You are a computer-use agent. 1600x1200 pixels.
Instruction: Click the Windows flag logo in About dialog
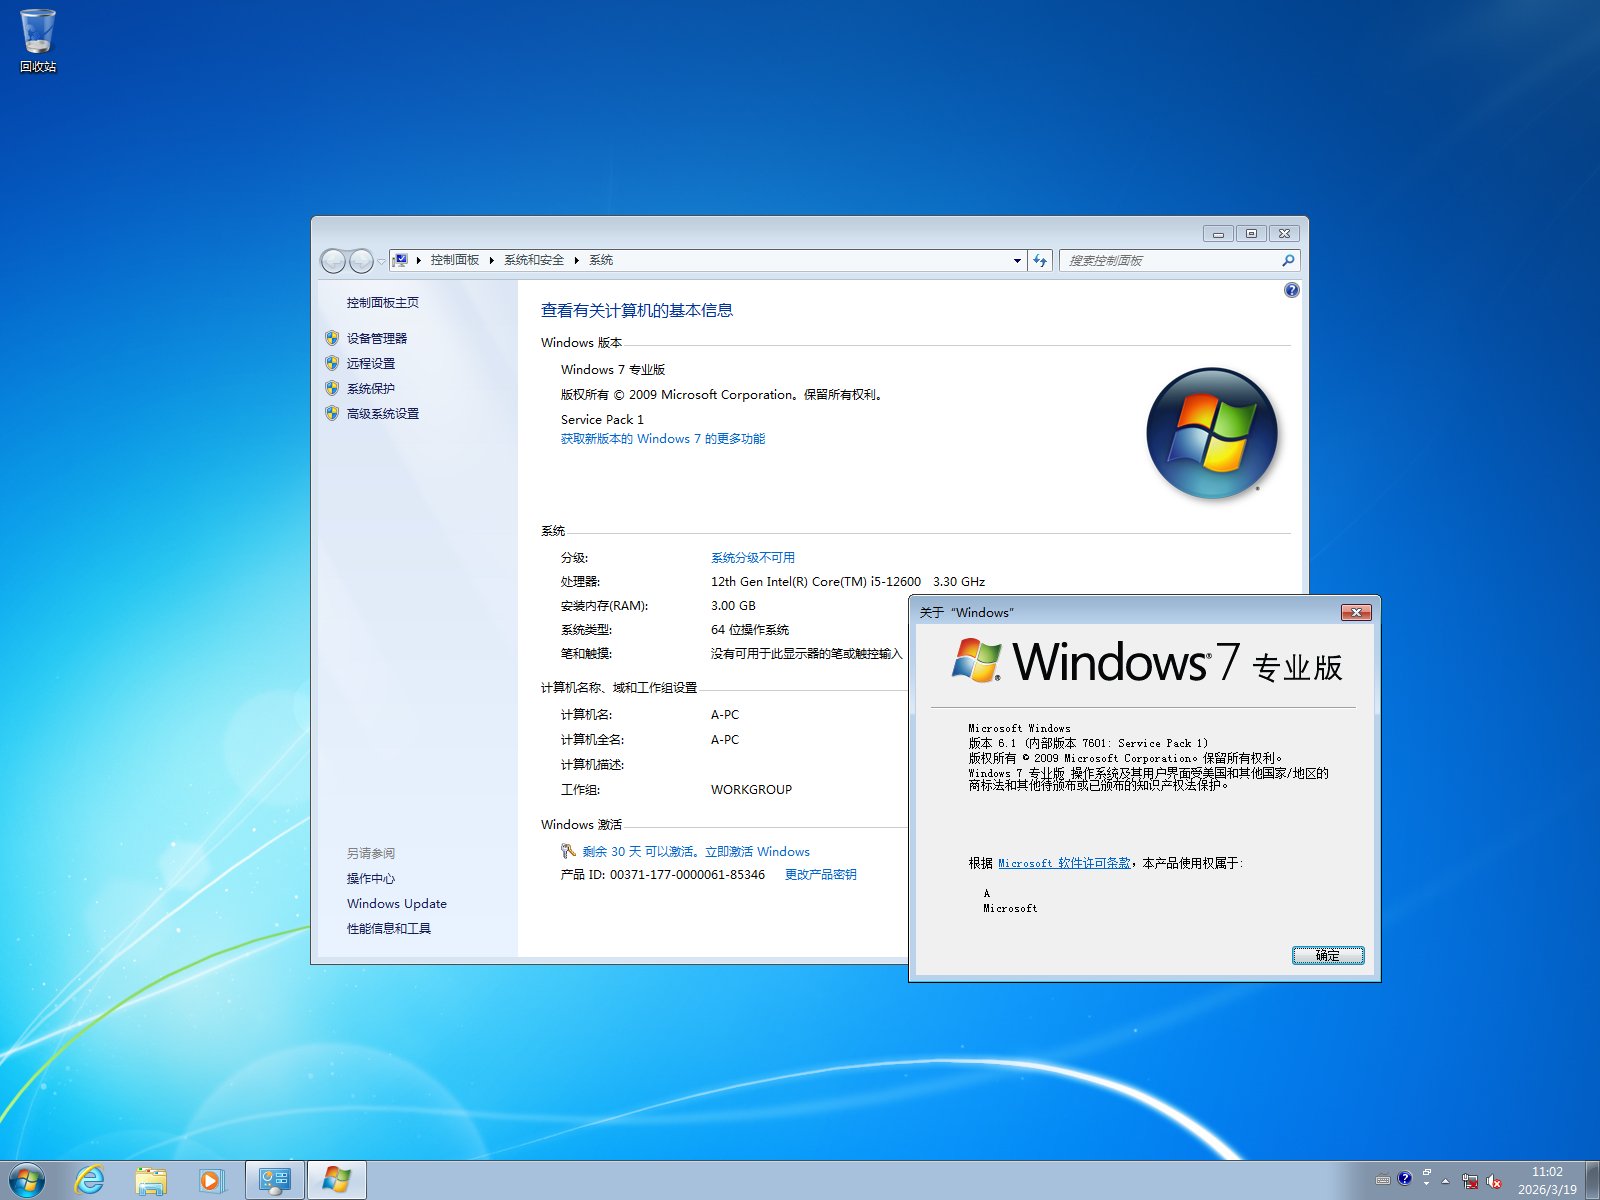pyautogui.click(x=977, y=661)
